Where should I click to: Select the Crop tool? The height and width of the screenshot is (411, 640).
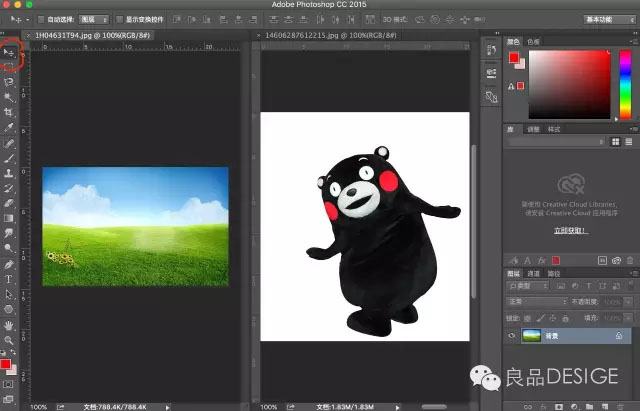(10, 113)
